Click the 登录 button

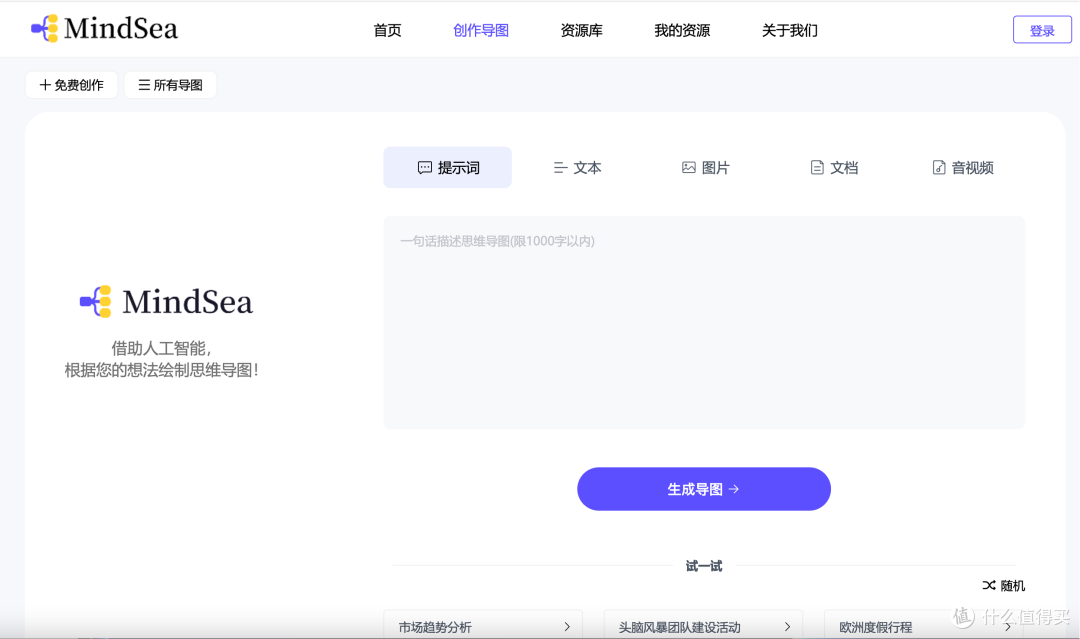(1042, 30)
